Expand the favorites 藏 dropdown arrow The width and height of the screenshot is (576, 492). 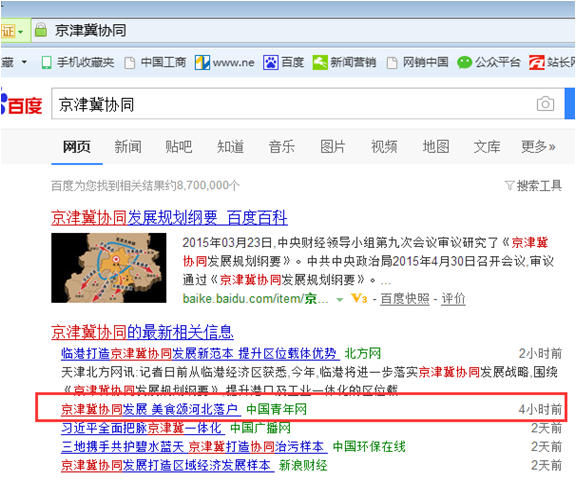24,62
